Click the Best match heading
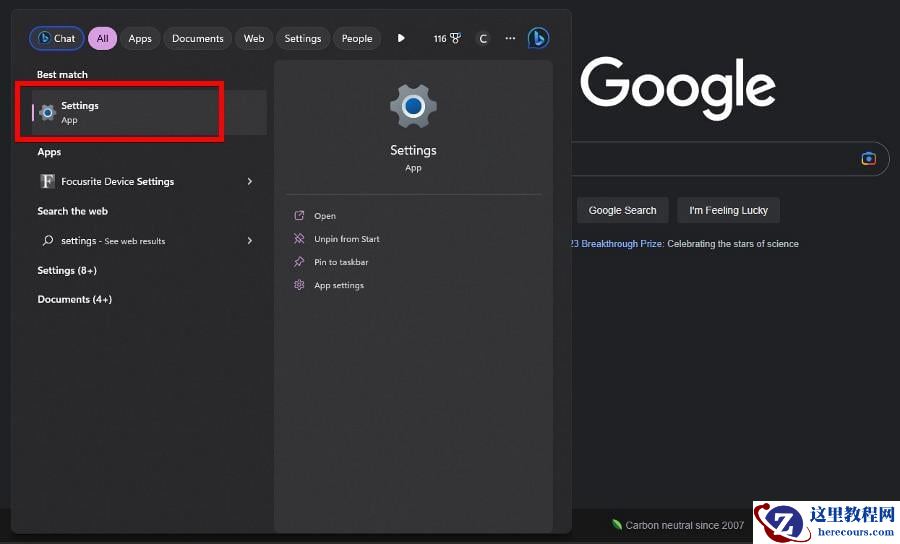 (x=62, y=75)
